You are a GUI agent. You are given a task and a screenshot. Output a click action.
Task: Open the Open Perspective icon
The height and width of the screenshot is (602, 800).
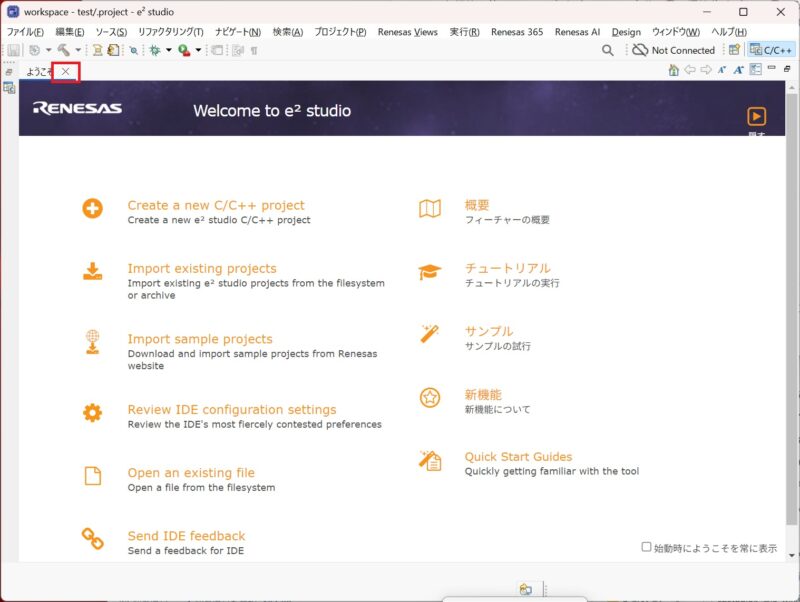coord(735,50)
